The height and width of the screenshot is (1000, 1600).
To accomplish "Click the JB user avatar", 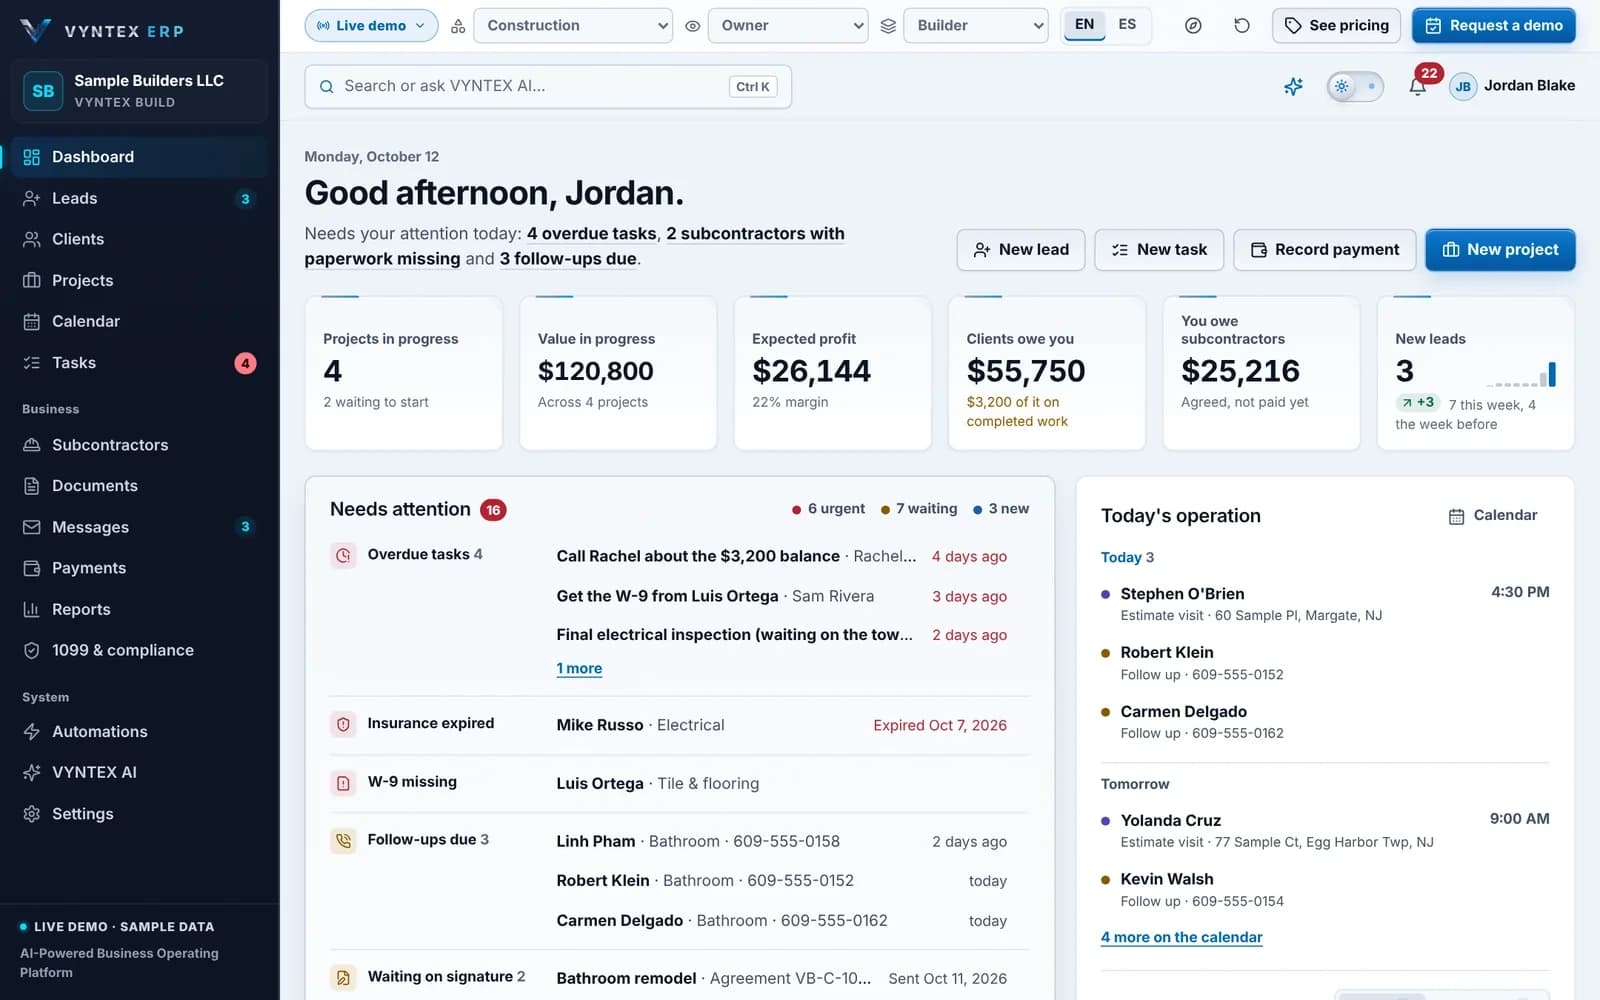I will coord(1462,86).
